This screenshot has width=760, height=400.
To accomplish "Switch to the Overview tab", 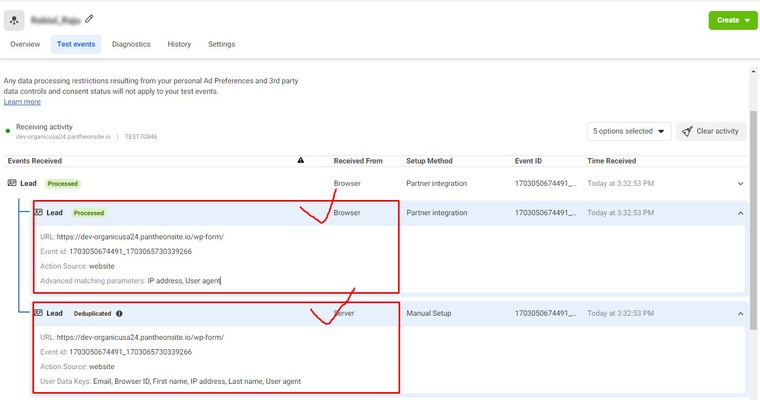I will (x=25, y=44).
